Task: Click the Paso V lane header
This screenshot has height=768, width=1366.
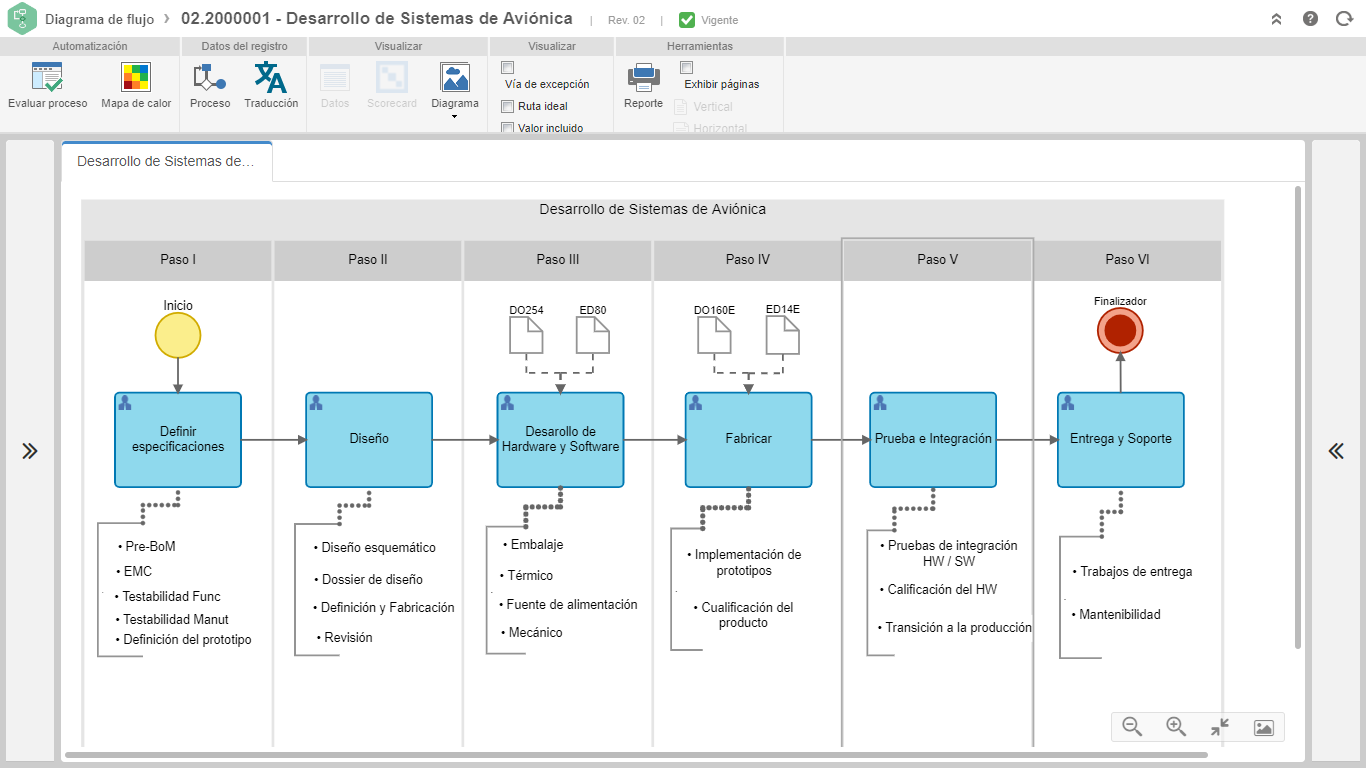Action: (x=938, y=260)
